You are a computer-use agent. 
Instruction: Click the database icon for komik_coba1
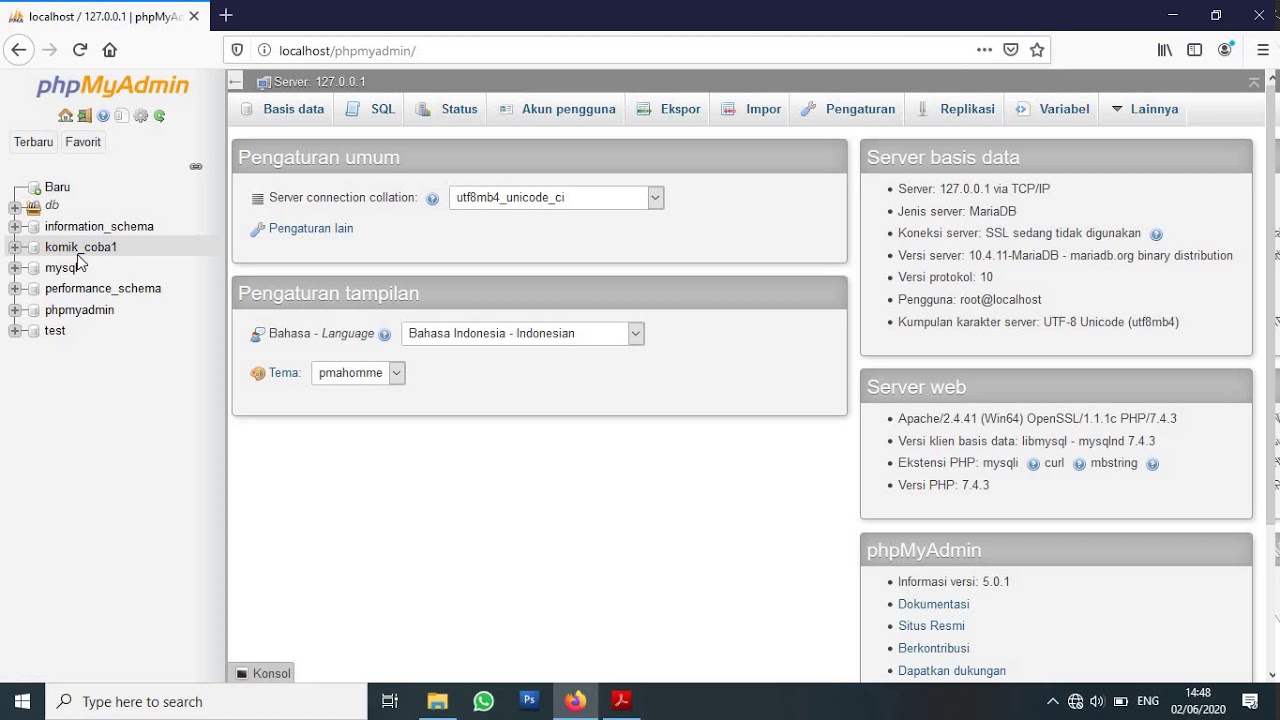tap(34, 248)
